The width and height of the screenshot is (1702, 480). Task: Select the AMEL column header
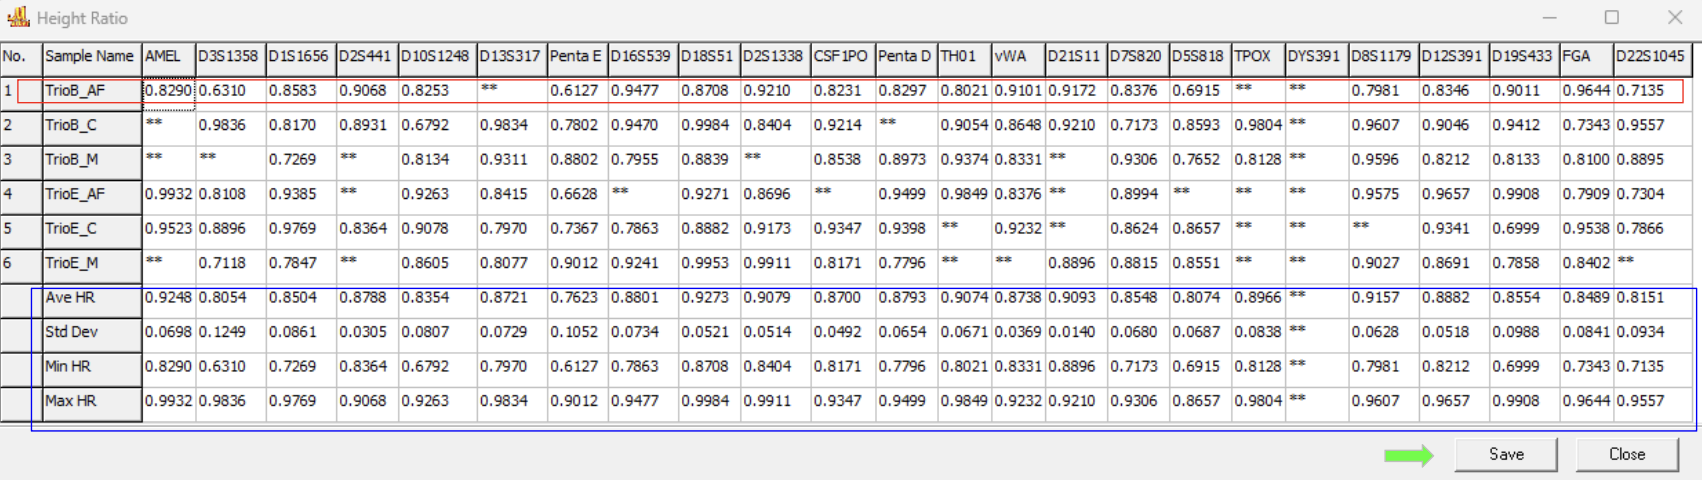[168, 57]
